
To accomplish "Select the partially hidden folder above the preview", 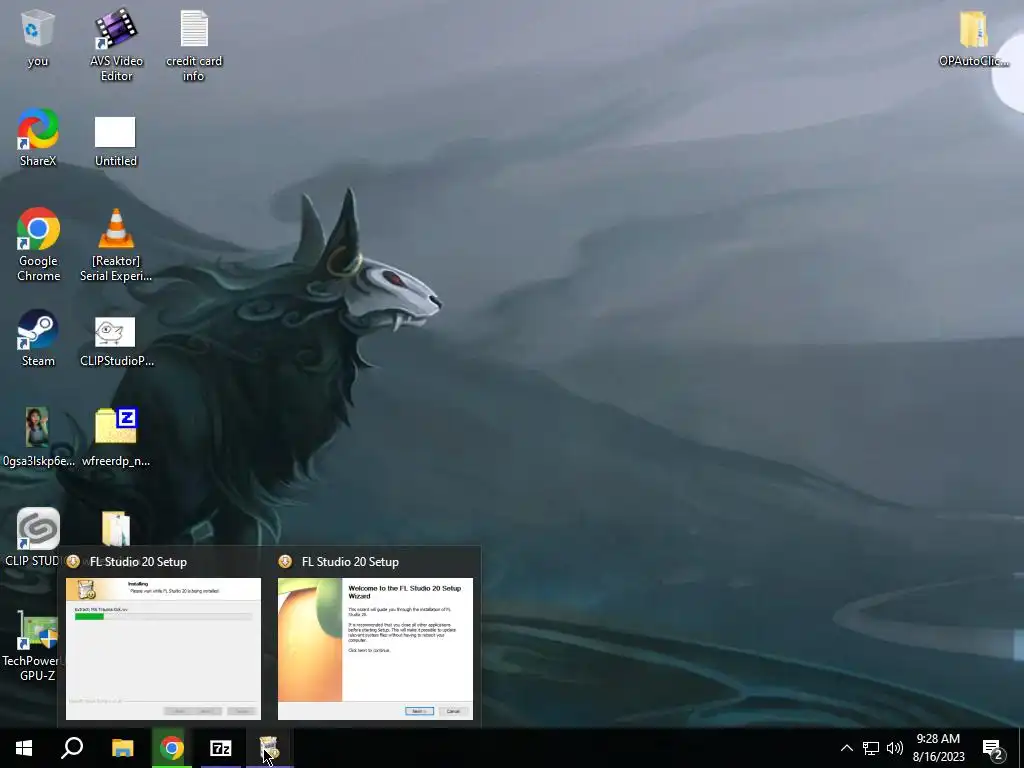I will [116, 528].
